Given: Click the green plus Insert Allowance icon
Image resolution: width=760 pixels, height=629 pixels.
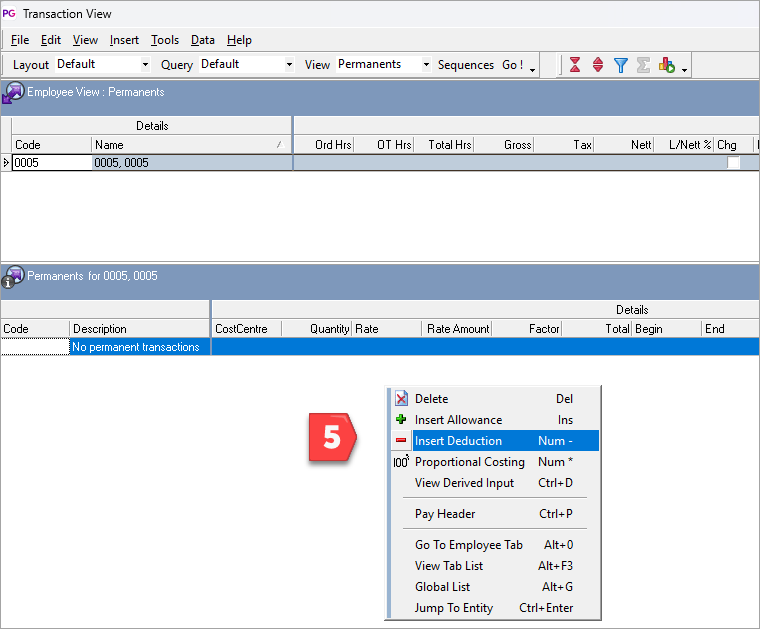Looking at the screenshot, I should [401, 420].
